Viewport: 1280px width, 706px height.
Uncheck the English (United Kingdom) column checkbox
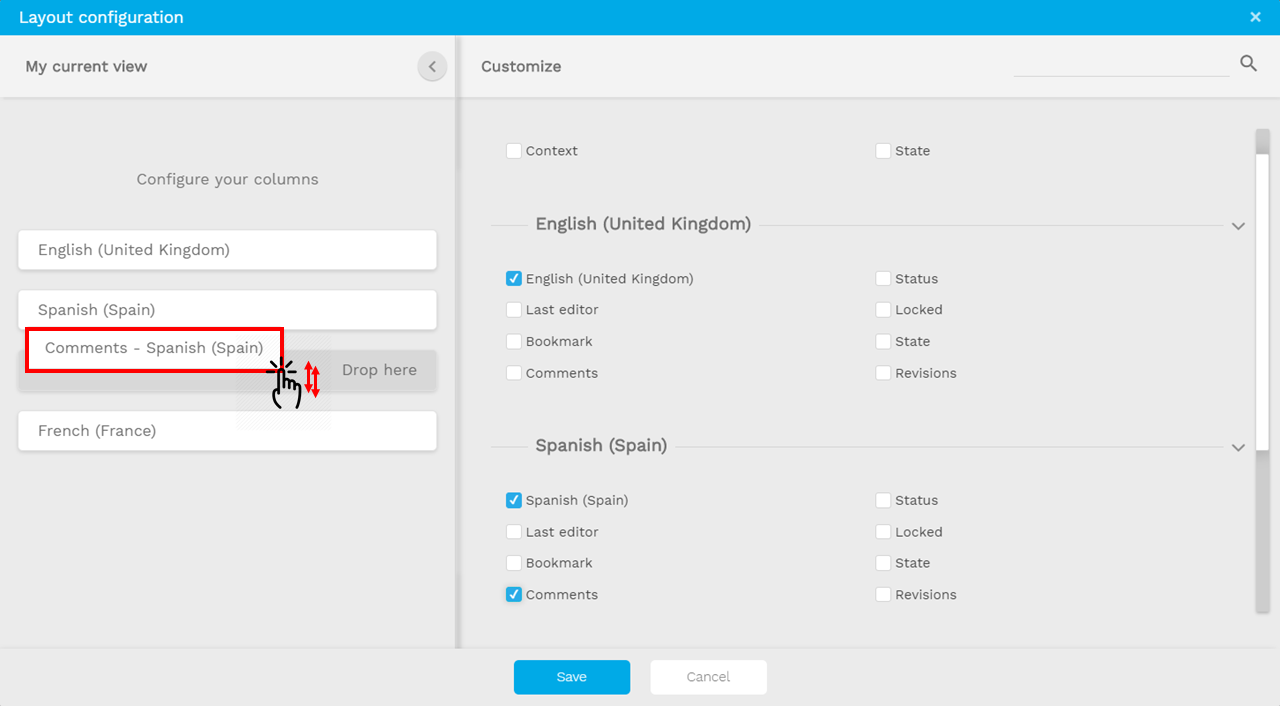click(x=514, y=279)
